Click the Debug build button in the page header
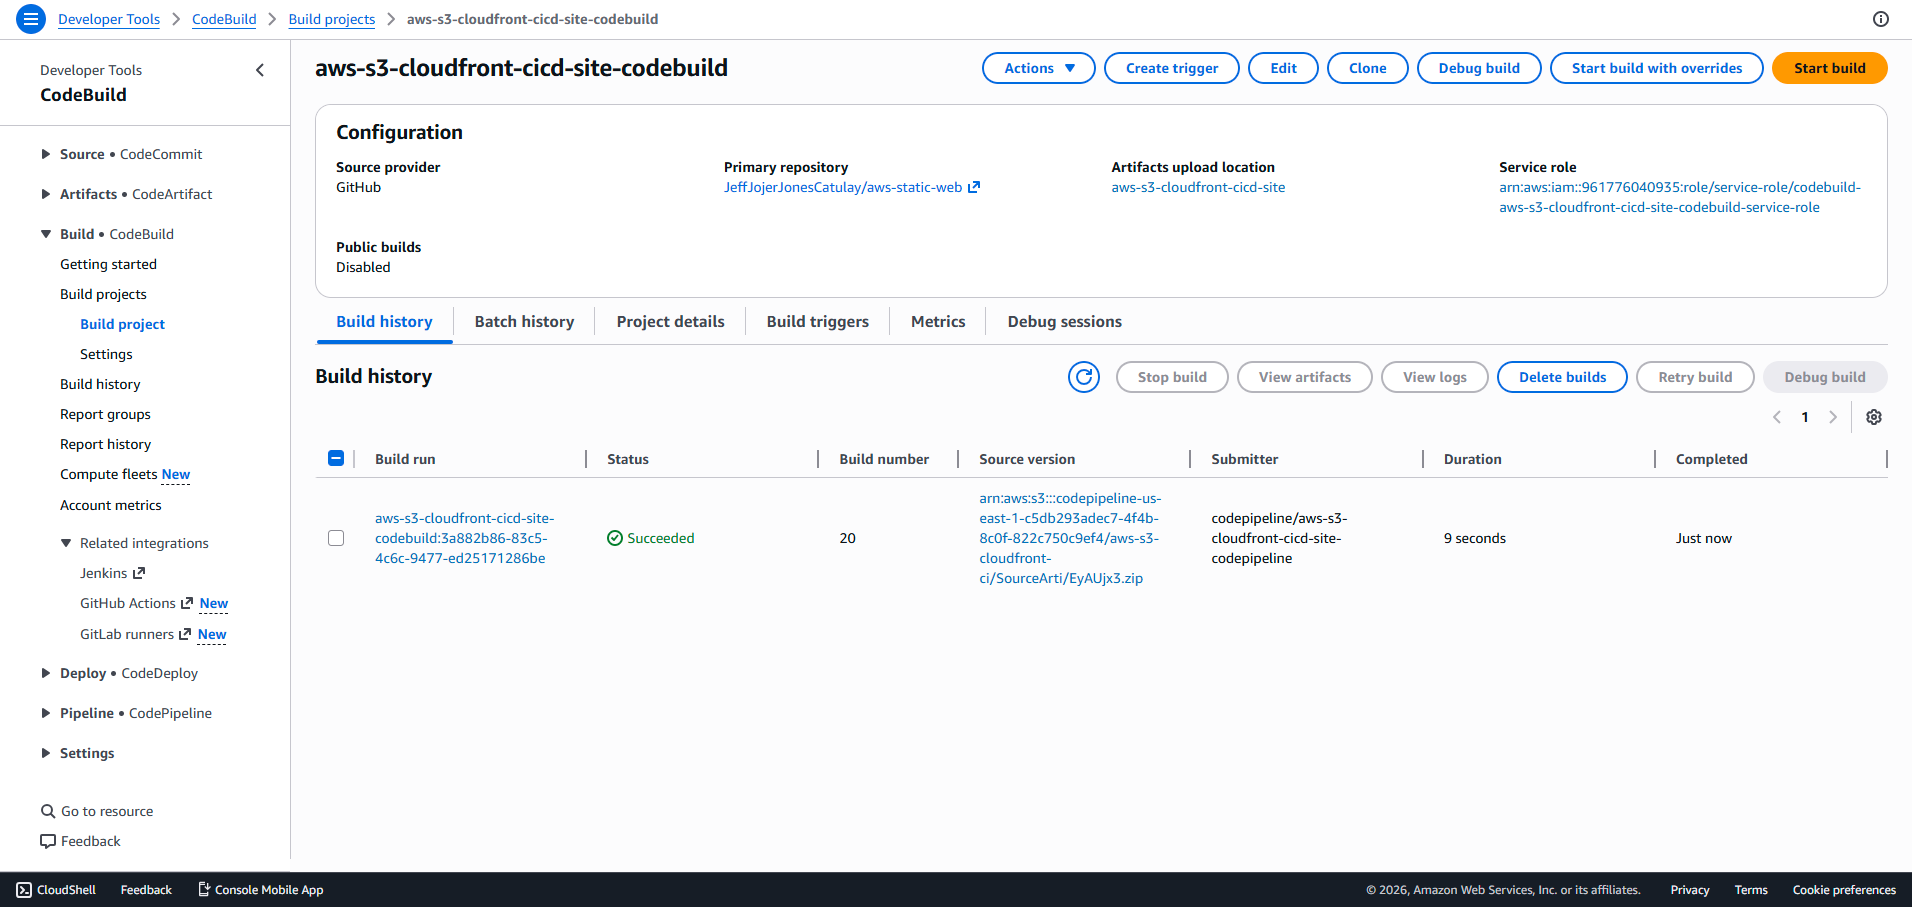1912x907 pixels. click(x=1479, y=68)
